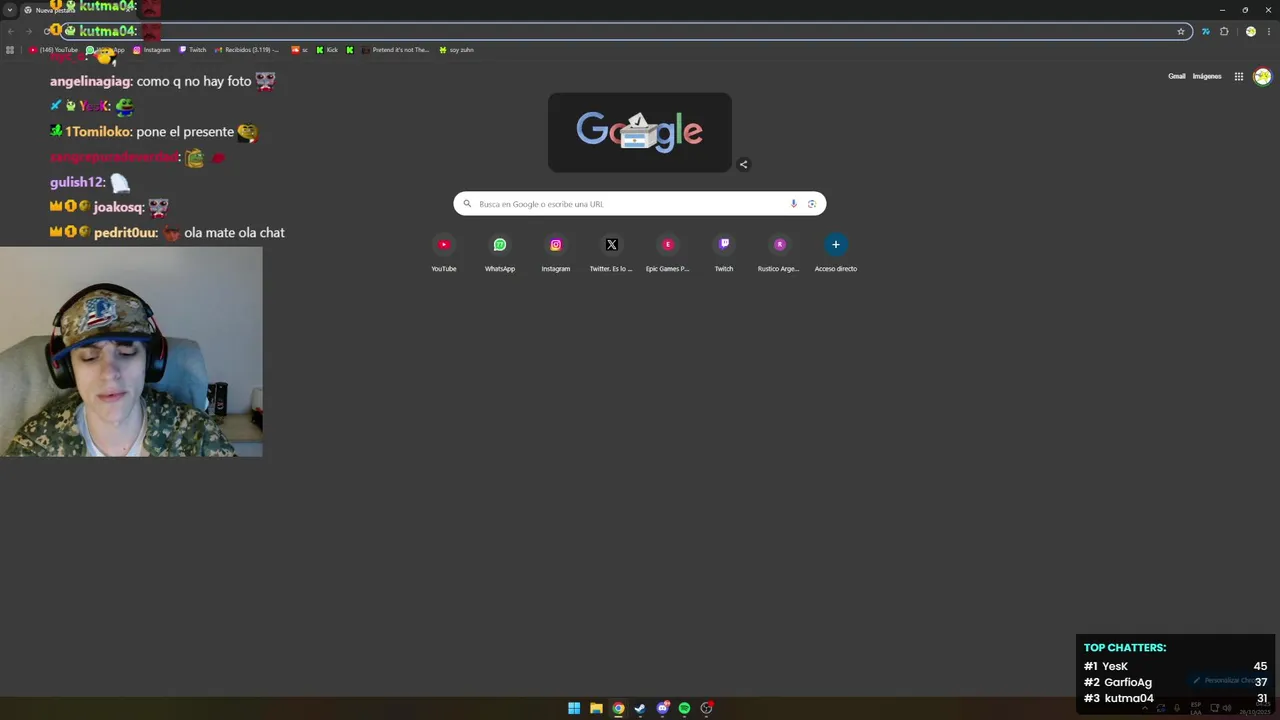This screenshot has height=720, width=1280.
Task: Open the Epic Games shortcut tile
Action: (668, 253)
